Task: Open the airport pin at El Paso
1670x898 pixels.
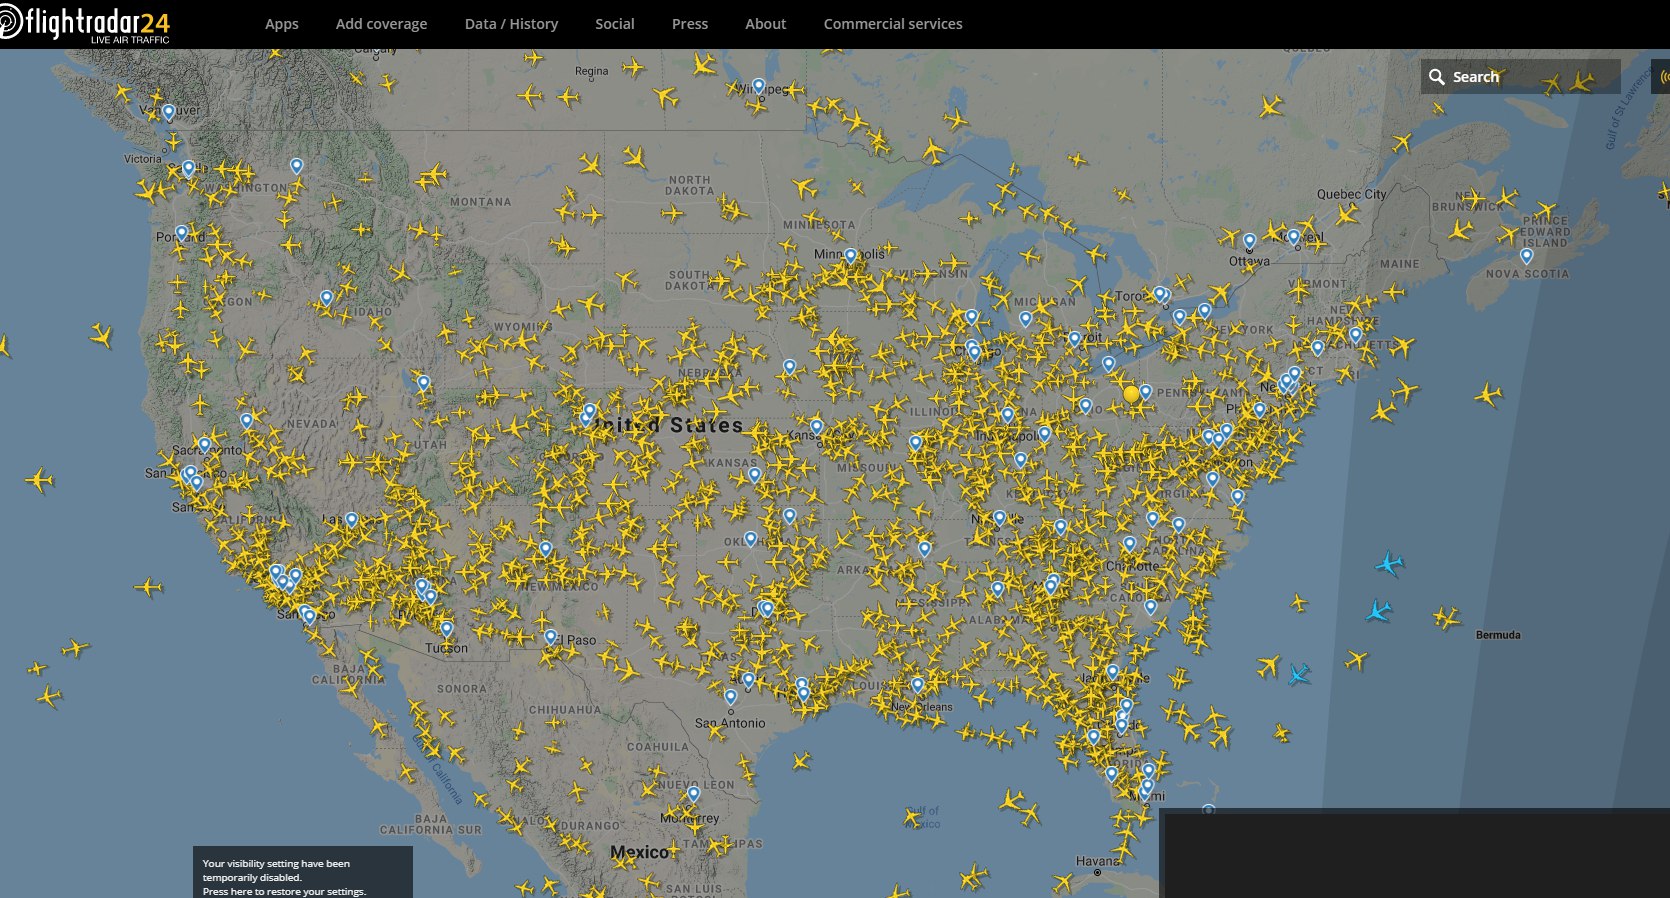Action: (x=550, y=637)
